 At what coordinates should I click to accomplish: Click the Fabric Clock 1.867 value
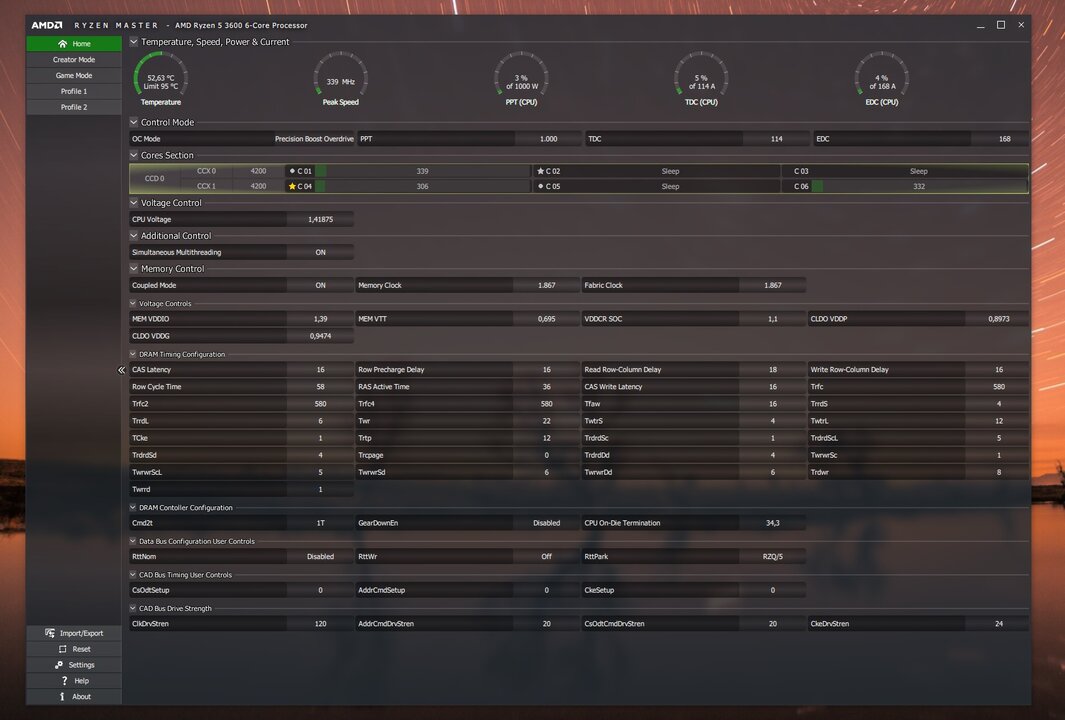(772, 285)
